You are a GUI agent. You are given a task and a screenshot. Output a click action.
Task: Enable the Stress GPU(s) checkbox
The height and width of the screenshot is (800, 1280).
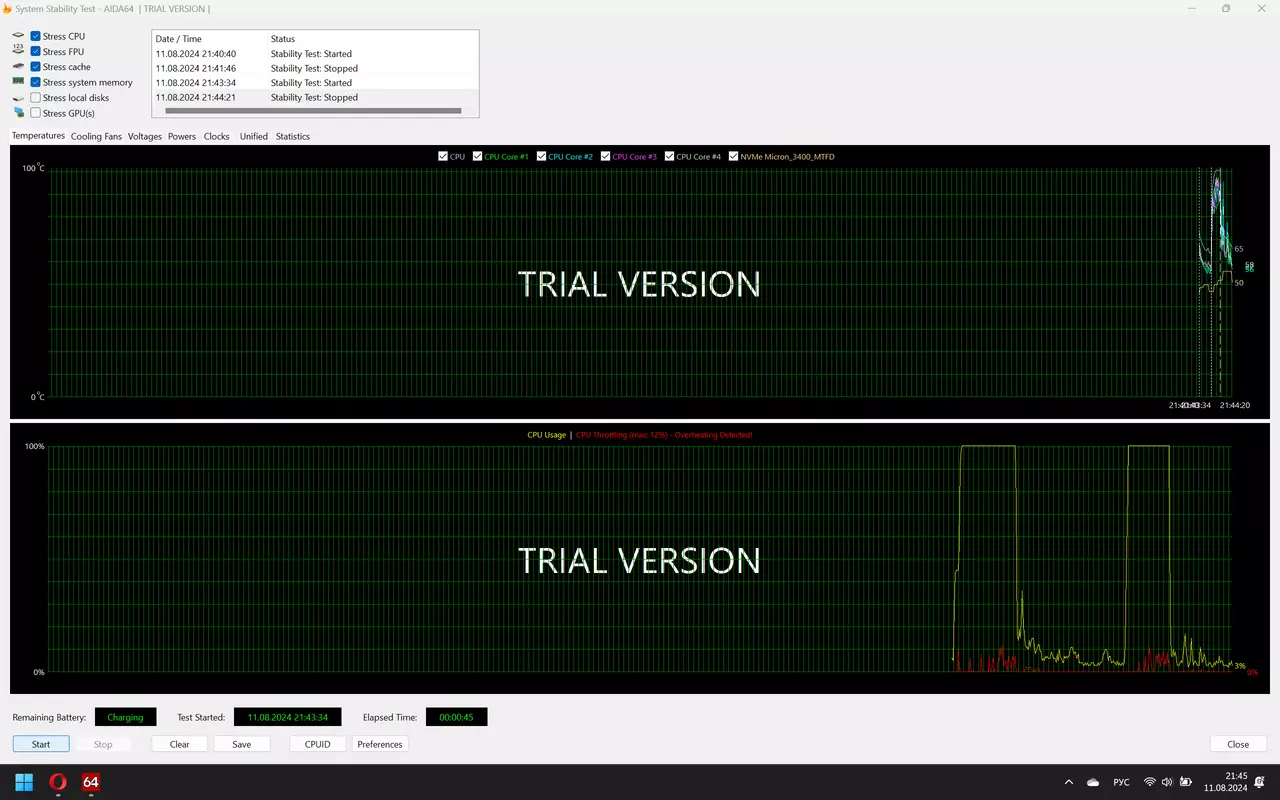(36, 113)
